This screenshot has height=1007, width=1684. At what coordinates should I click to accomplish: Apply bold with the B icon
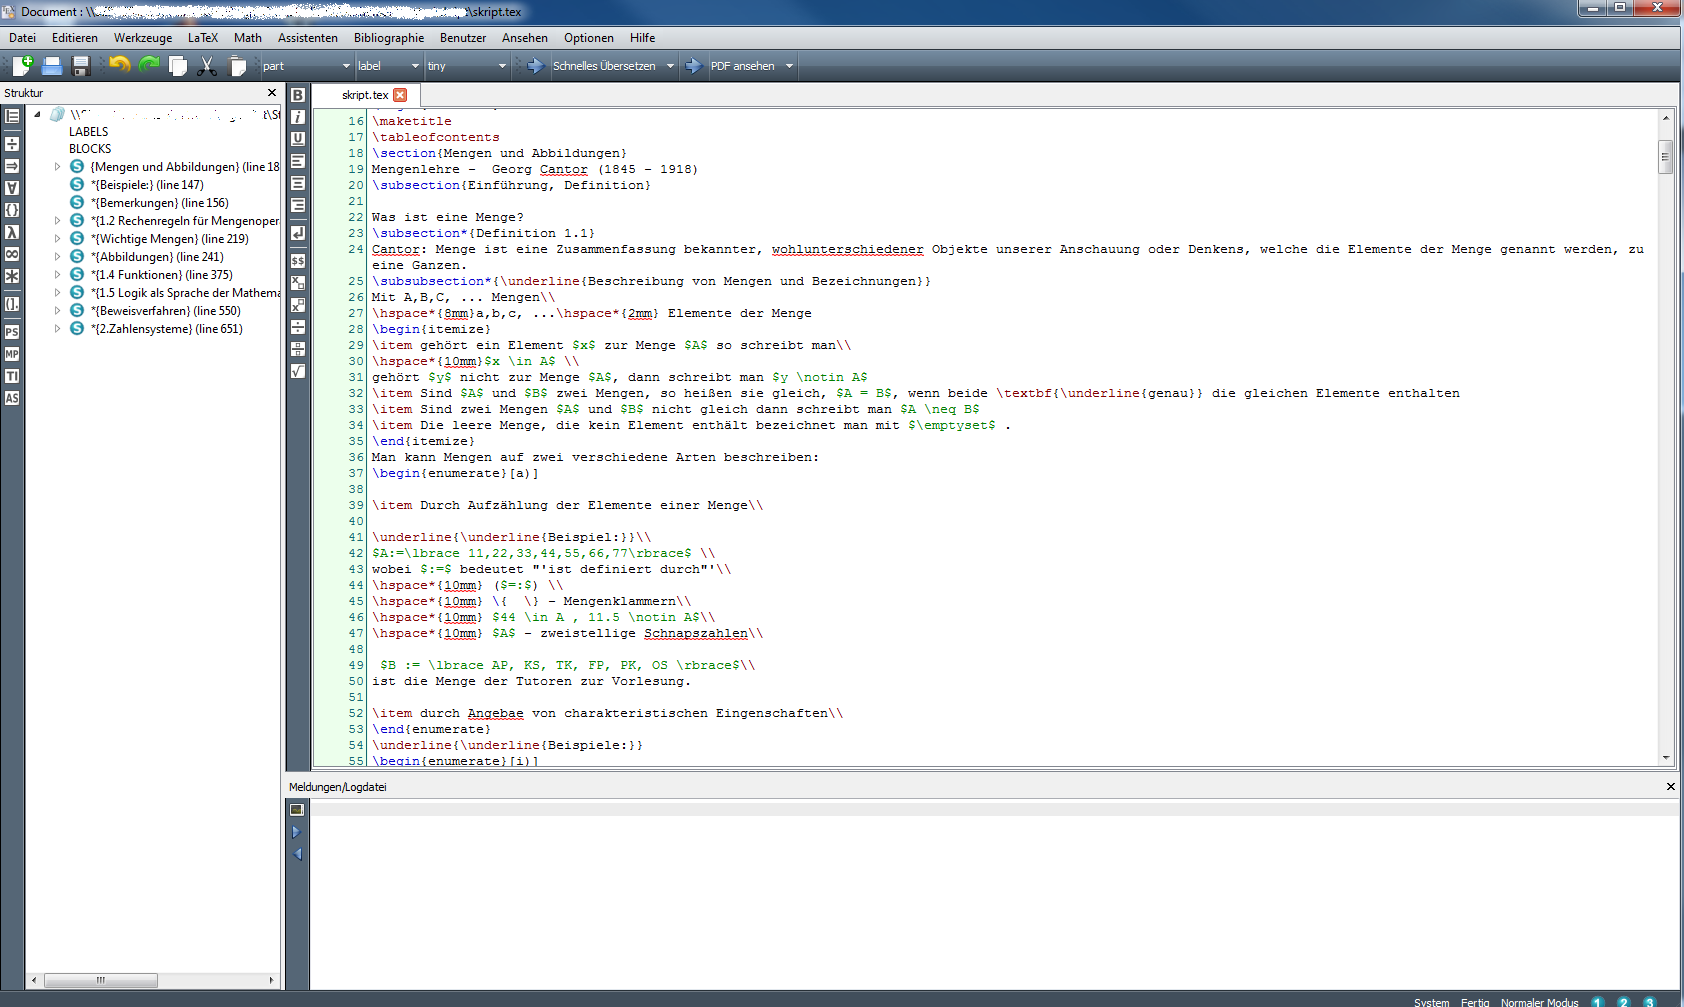(298, 95)
